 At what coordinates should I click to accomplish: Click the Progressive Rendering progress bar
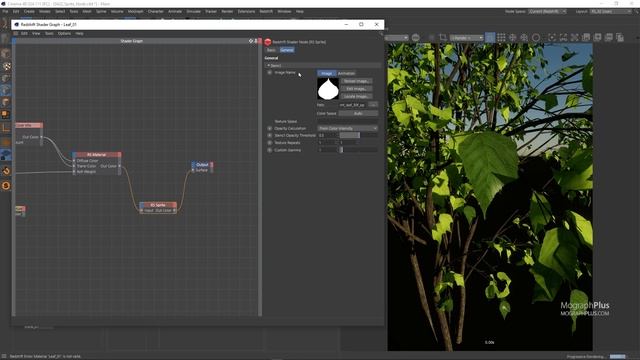point(617,356)
